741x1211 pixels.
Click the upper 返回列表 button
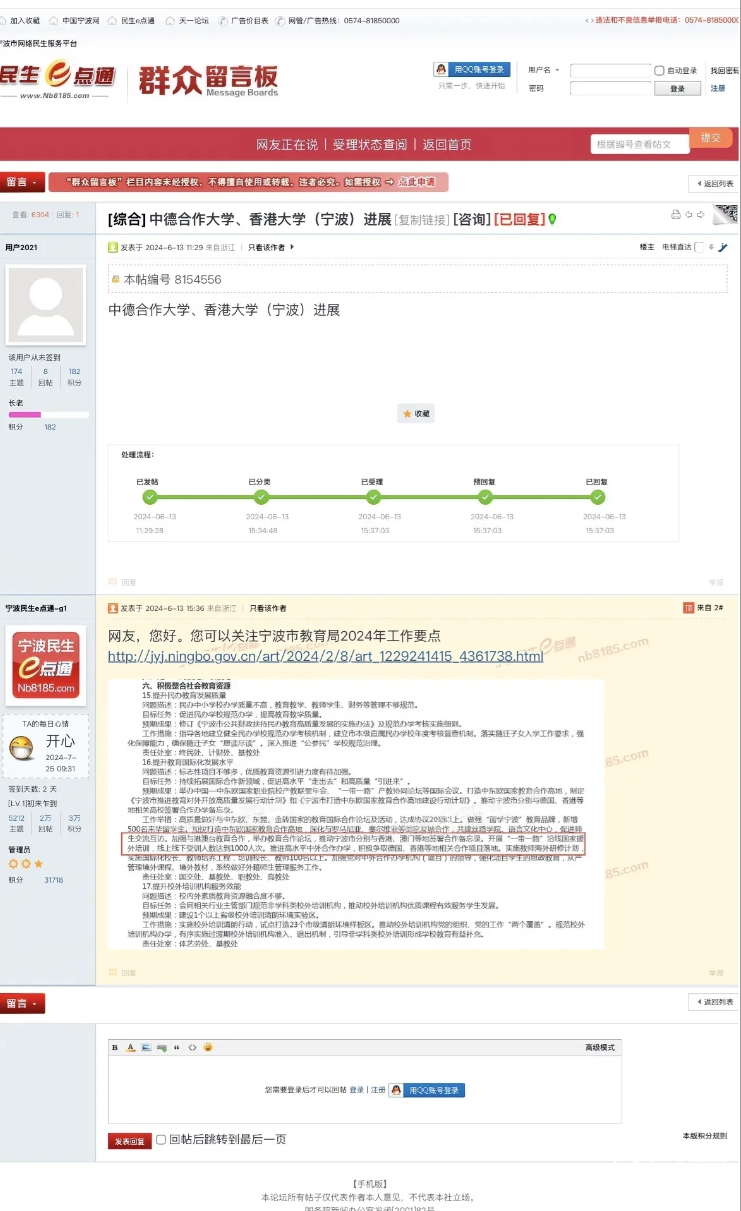714,183
